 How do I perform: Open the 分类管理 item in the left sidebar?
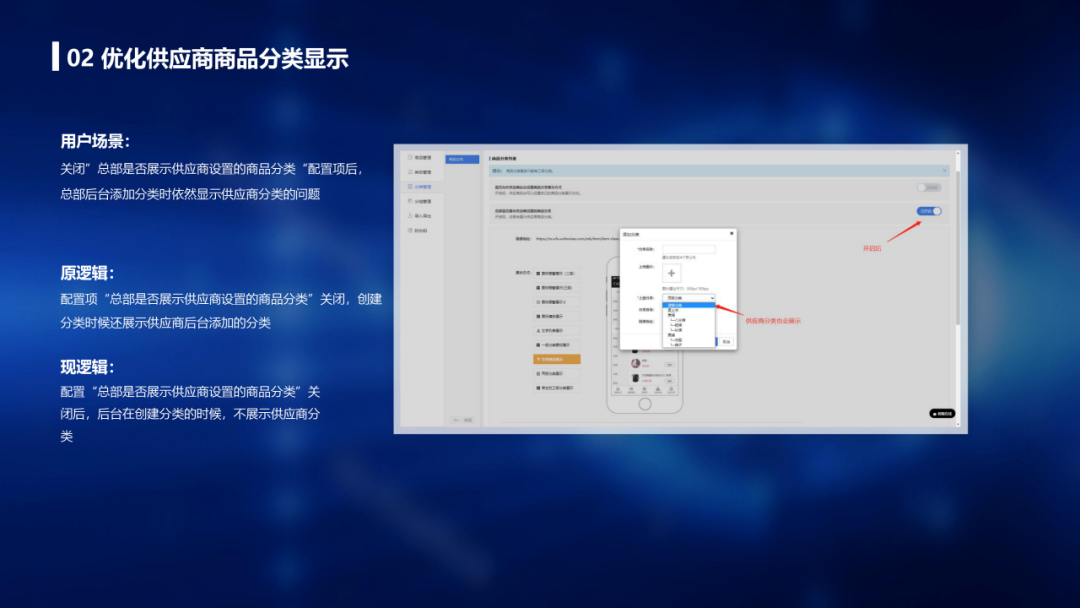coord(419,187)
